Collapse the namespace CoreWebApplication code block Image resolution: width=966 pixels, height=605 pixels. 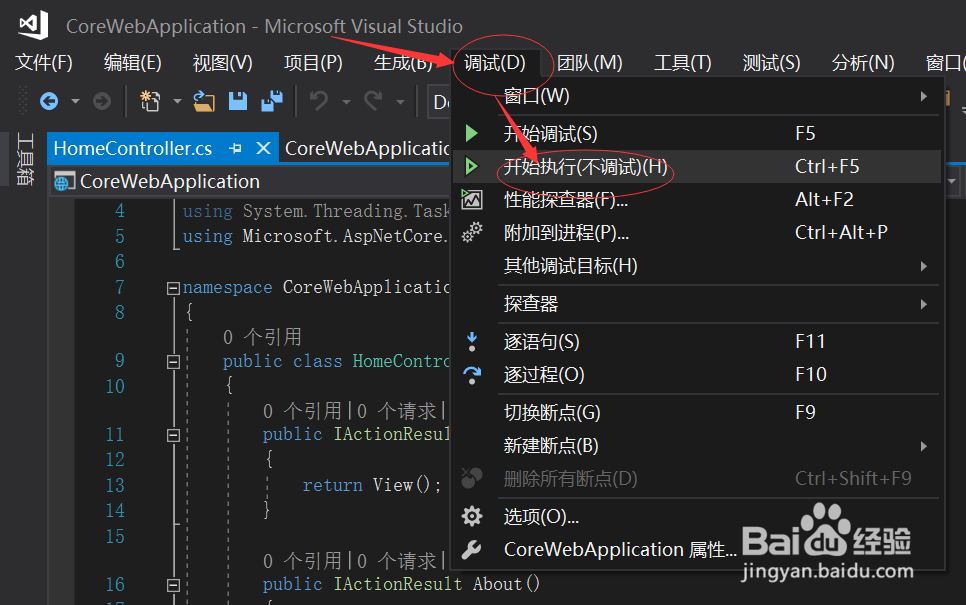click(173, 288)
